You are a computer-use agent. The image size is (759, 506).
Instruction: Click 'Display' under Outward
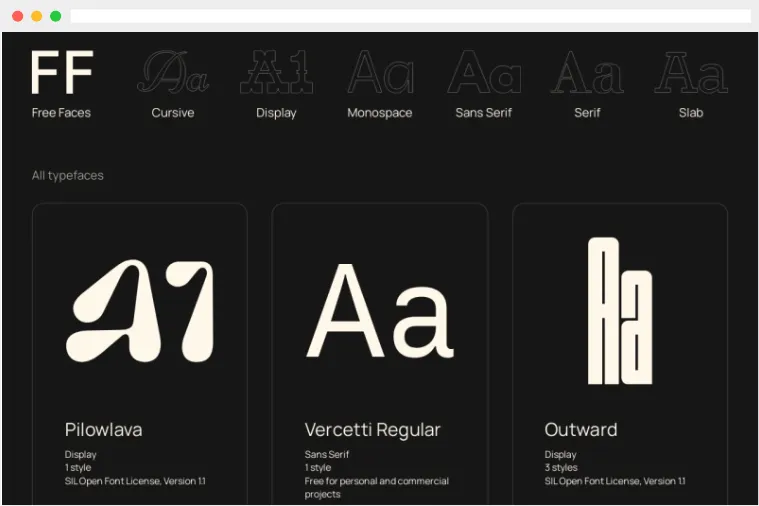coord(561,455)
